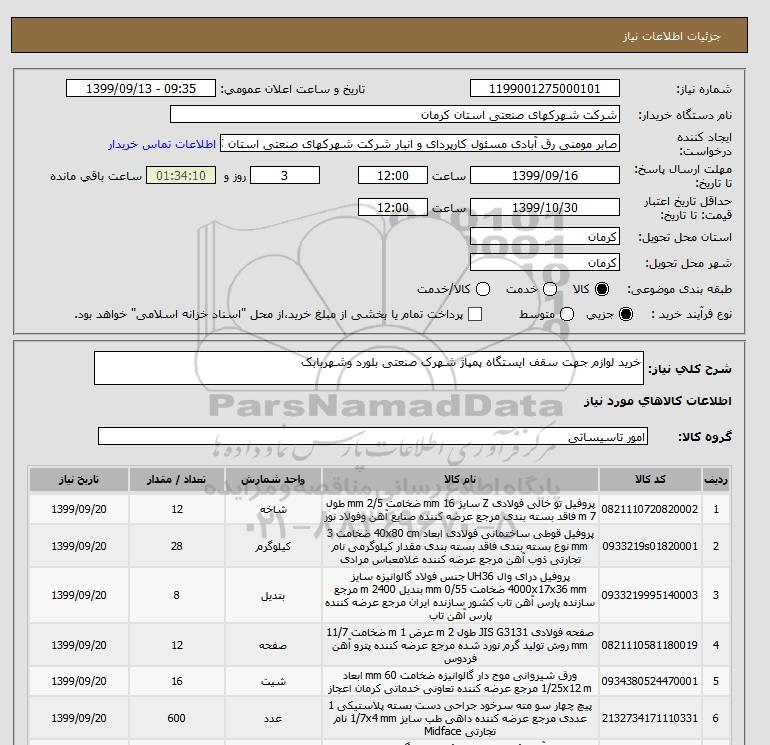Click the delivery city field کرمان
770x745 pixels.
click(x=545, y=262)
